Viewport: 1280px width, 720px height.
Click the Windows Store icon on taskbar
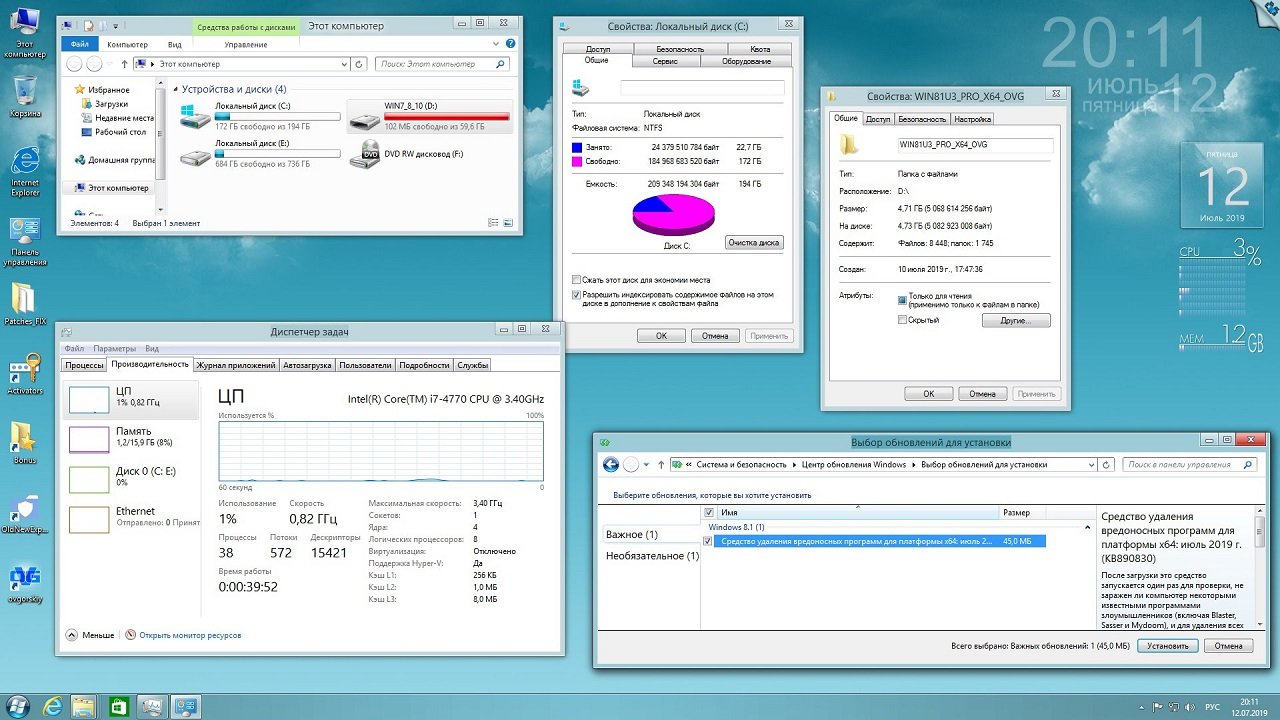[117, 707]
